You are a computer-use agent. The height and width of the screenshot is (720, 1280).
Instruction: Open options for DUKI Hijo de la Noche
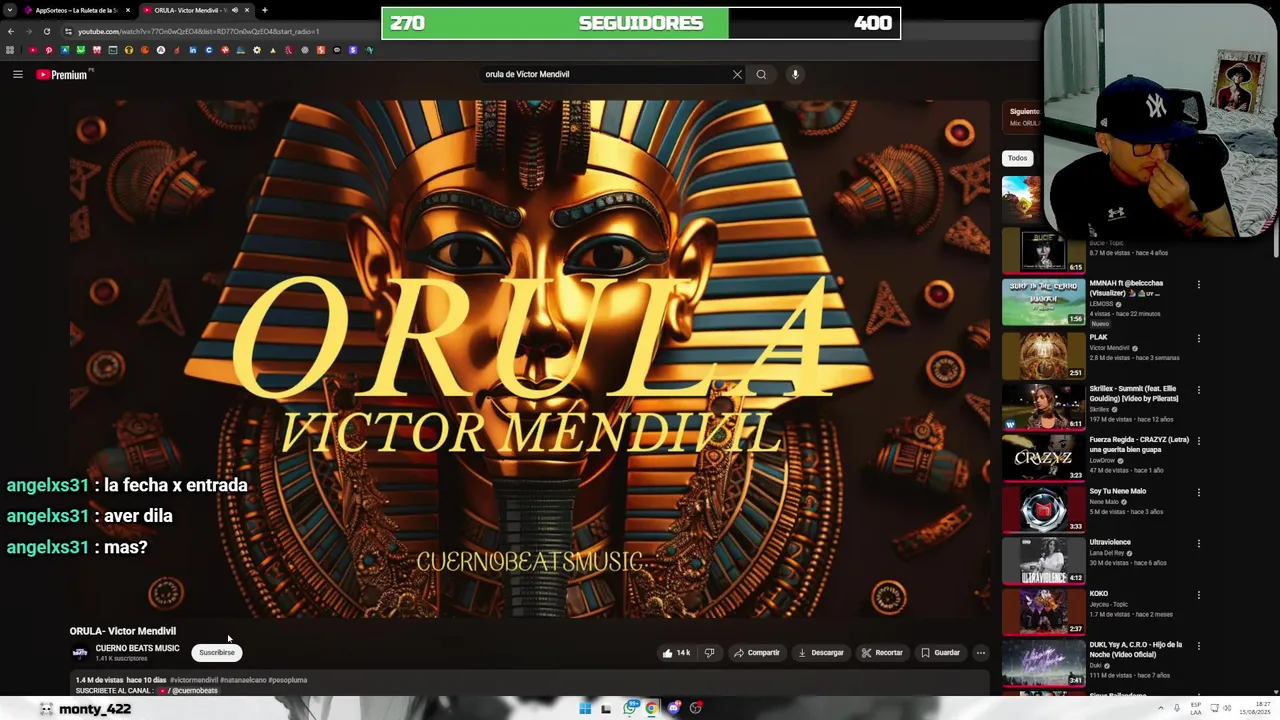(1198, 646)
